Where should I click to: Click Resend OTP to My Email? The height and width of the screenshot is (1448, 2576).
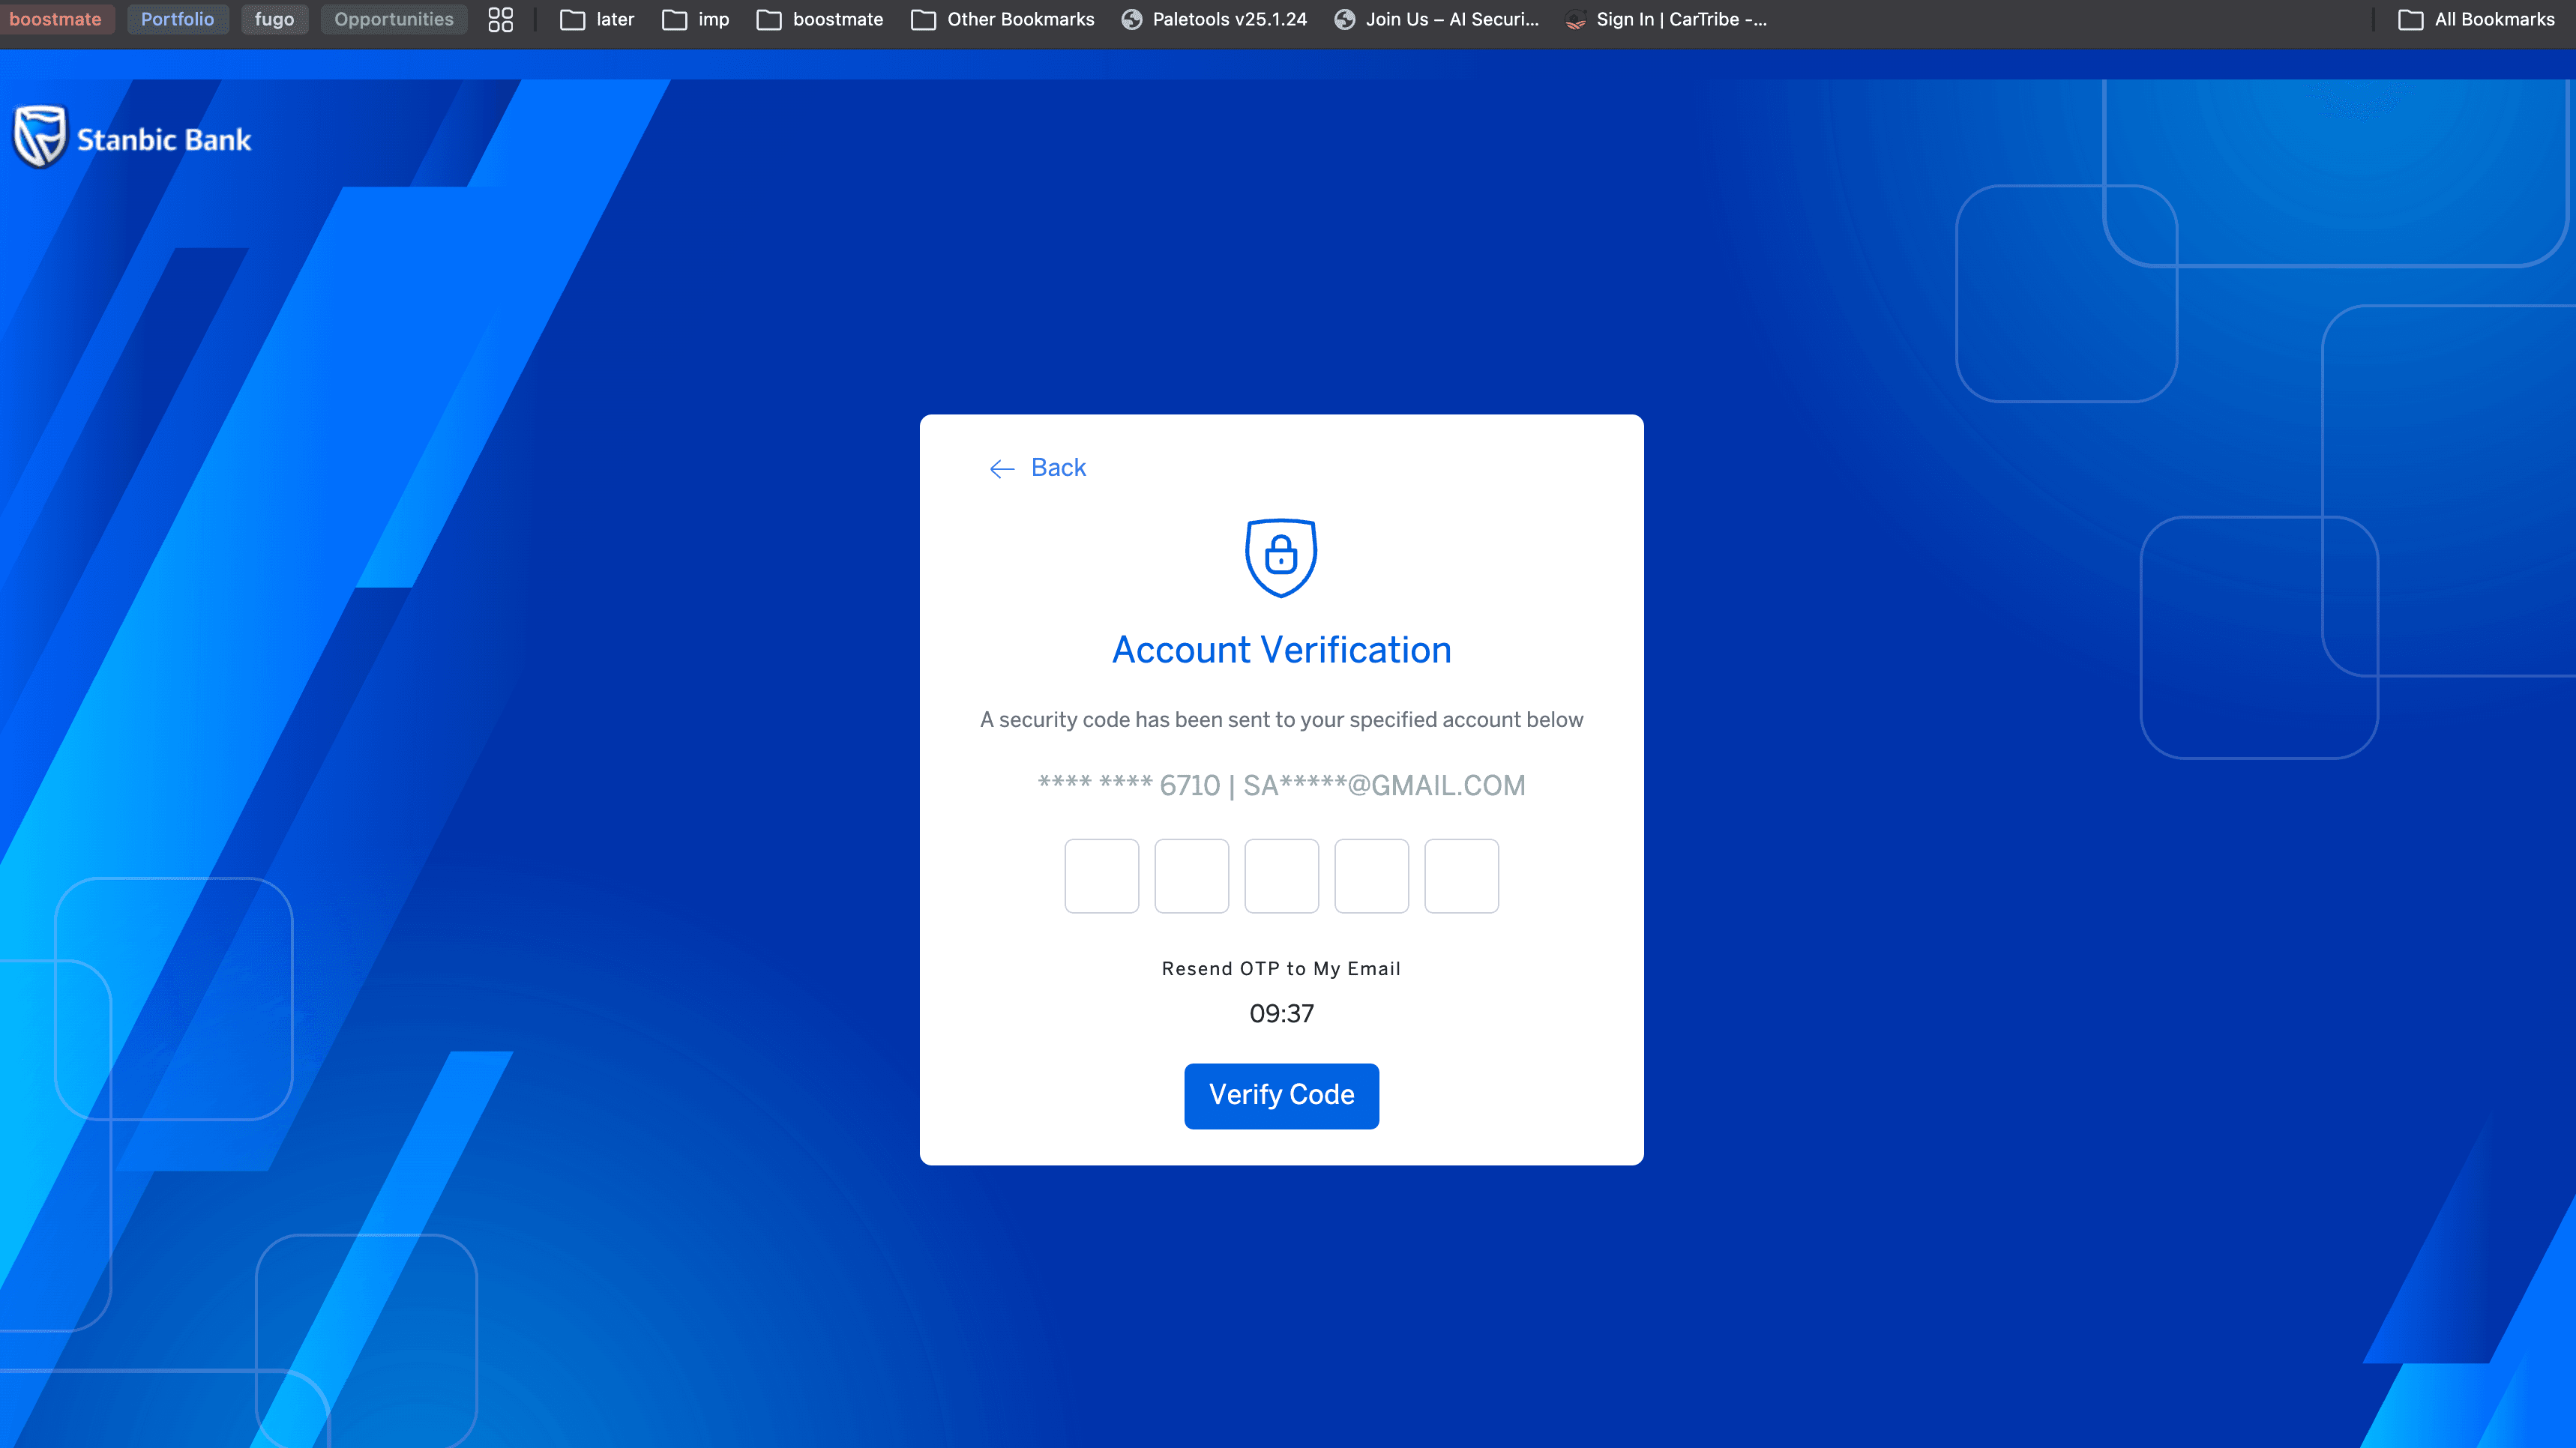coord(1281,967)
